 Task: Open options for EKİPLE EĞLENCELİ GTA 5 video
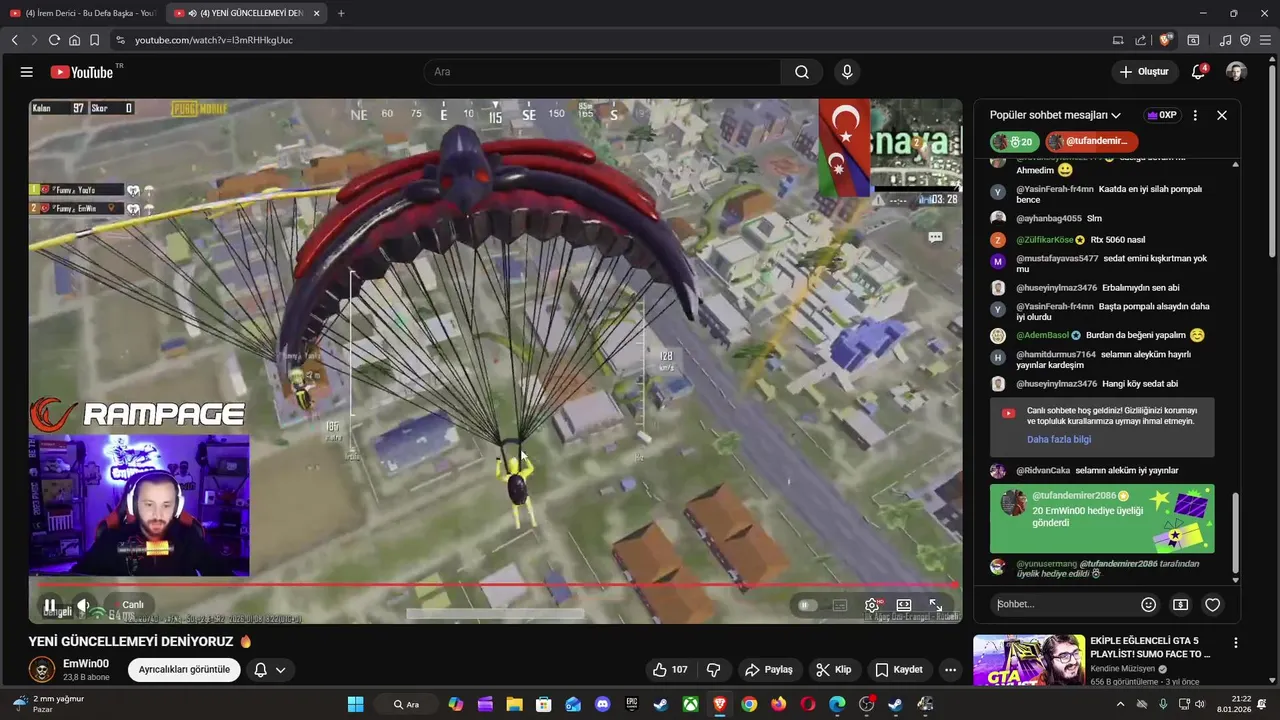[1236, 643]
